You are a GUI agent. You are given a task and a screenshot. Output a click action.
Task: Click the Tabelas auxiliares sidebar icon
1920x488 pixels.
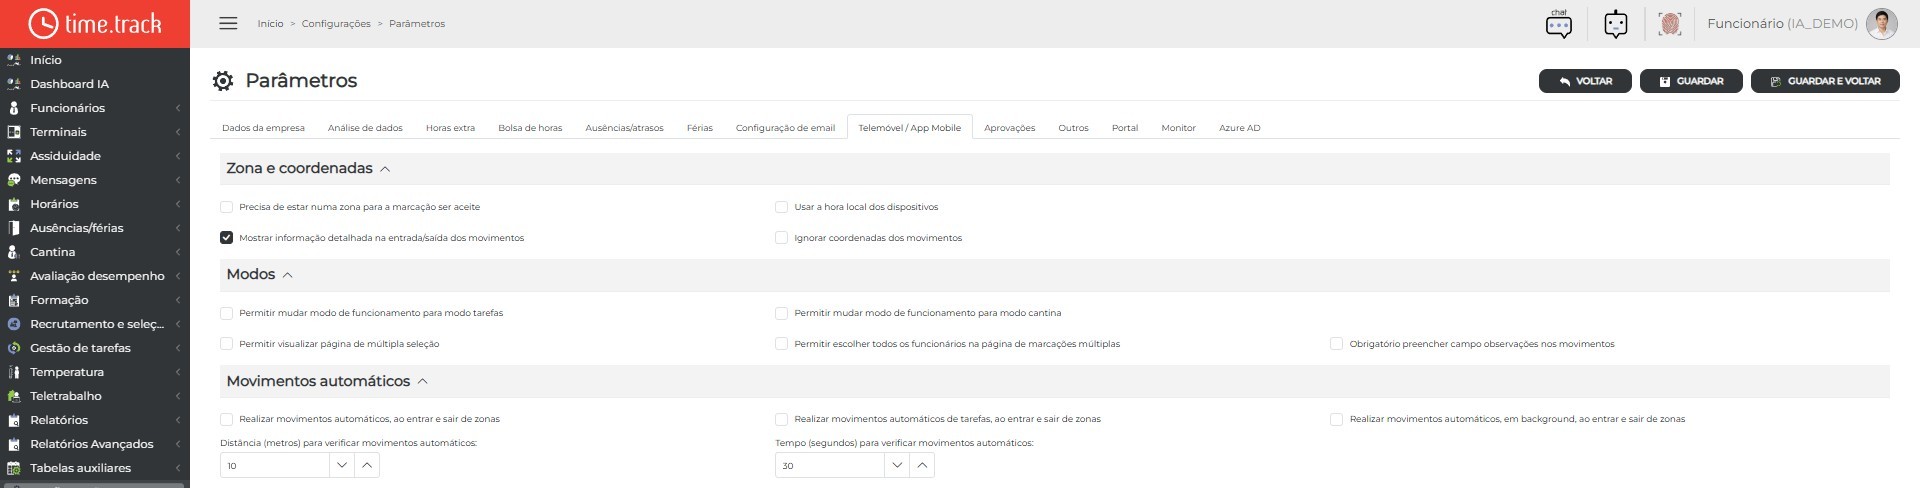[14, 468]
